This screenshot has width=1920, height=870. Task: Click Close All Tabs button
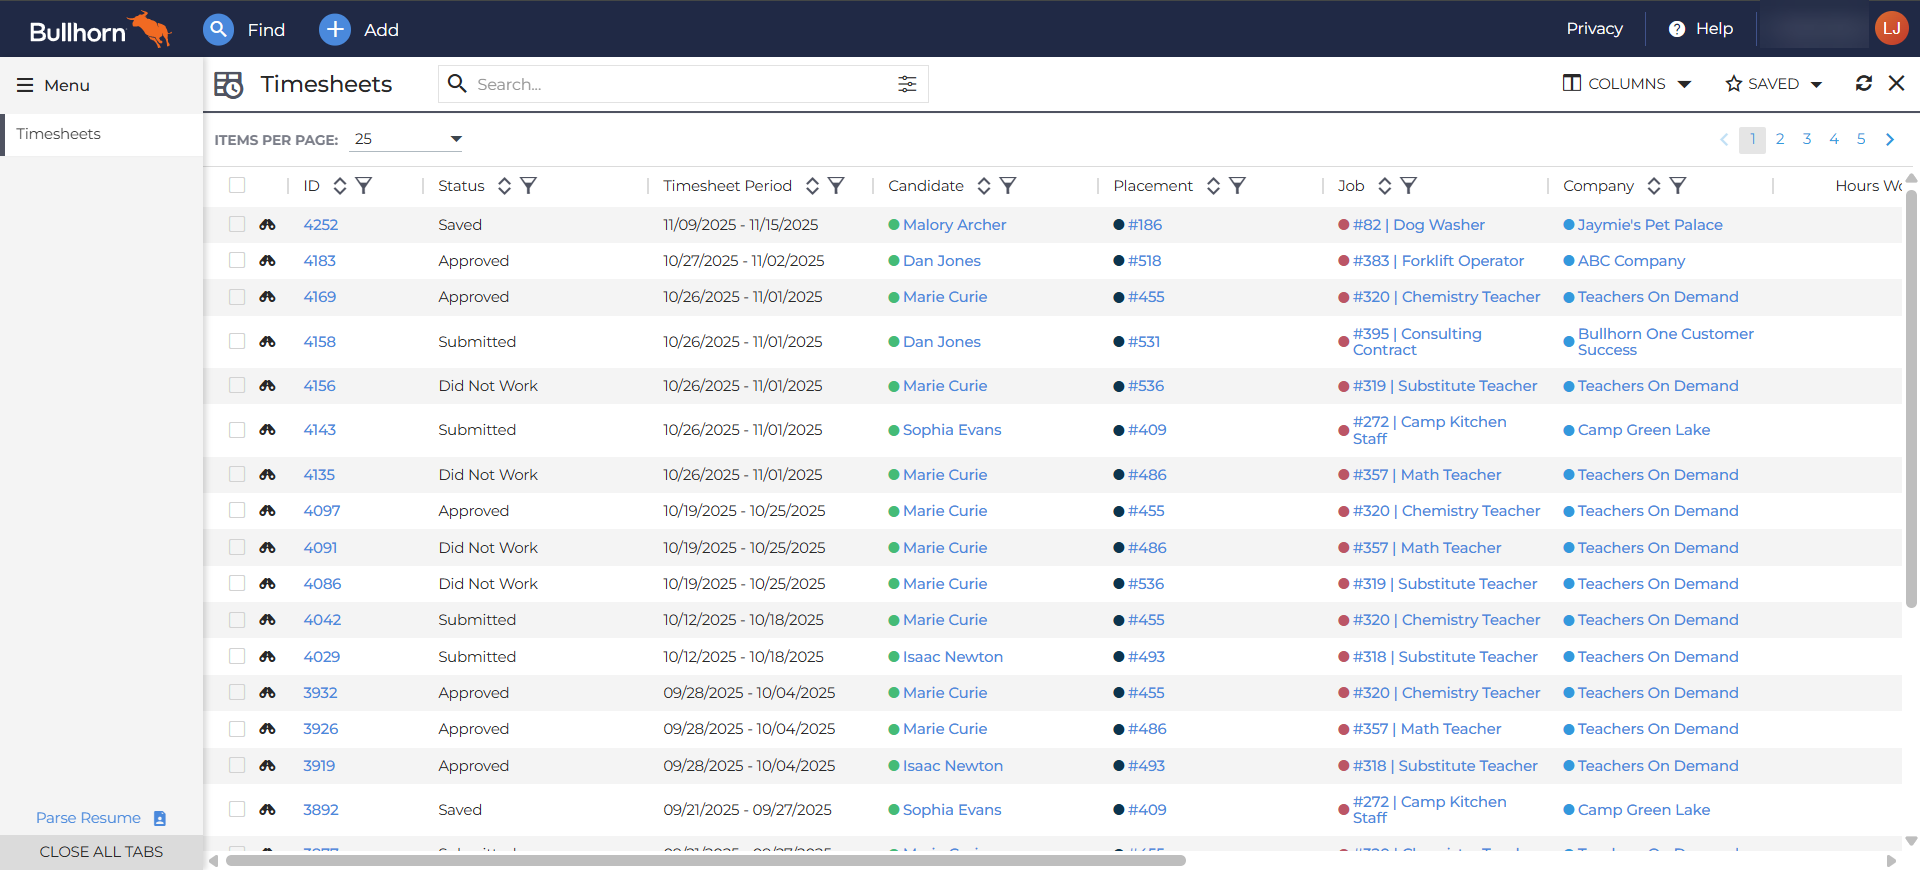pos(101,852)
